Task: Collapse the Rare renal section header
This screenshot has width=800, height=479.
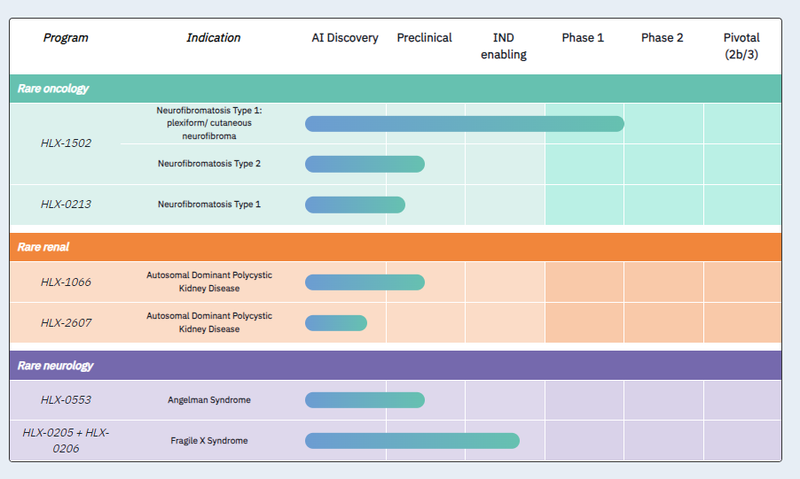Action: click(x=43, y=247)
